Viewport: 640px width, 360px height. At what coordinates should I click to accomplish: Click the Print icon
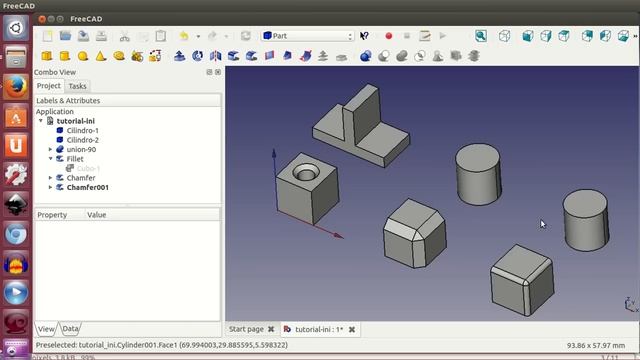(x=101, y=36)
